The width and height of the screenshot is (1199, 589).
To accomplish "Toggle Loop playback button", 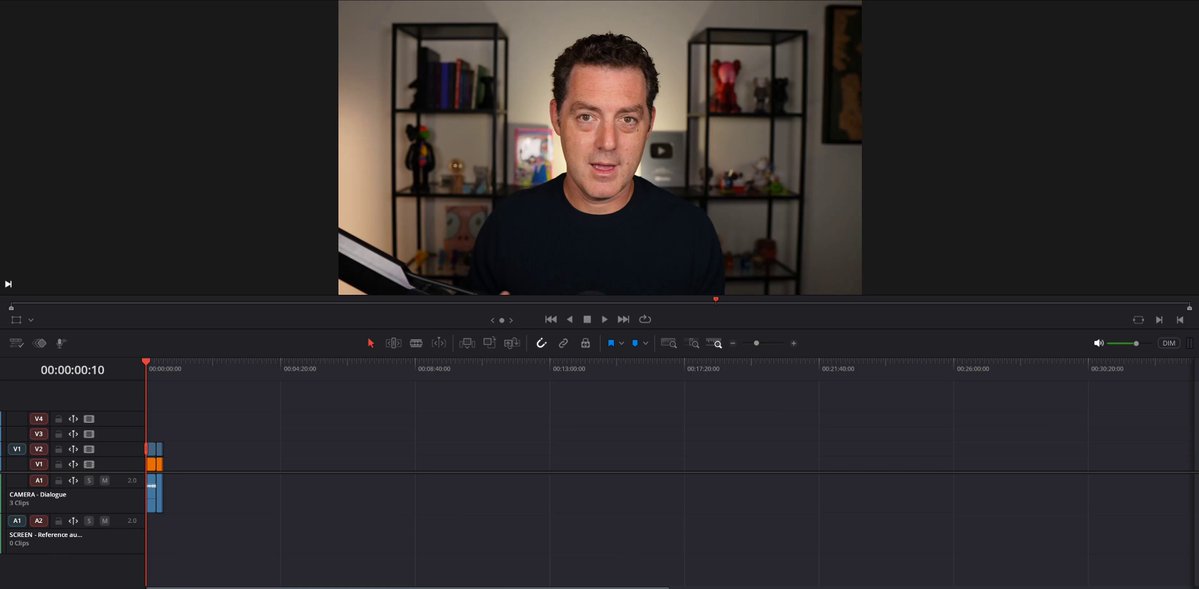I will pos(645,319).
